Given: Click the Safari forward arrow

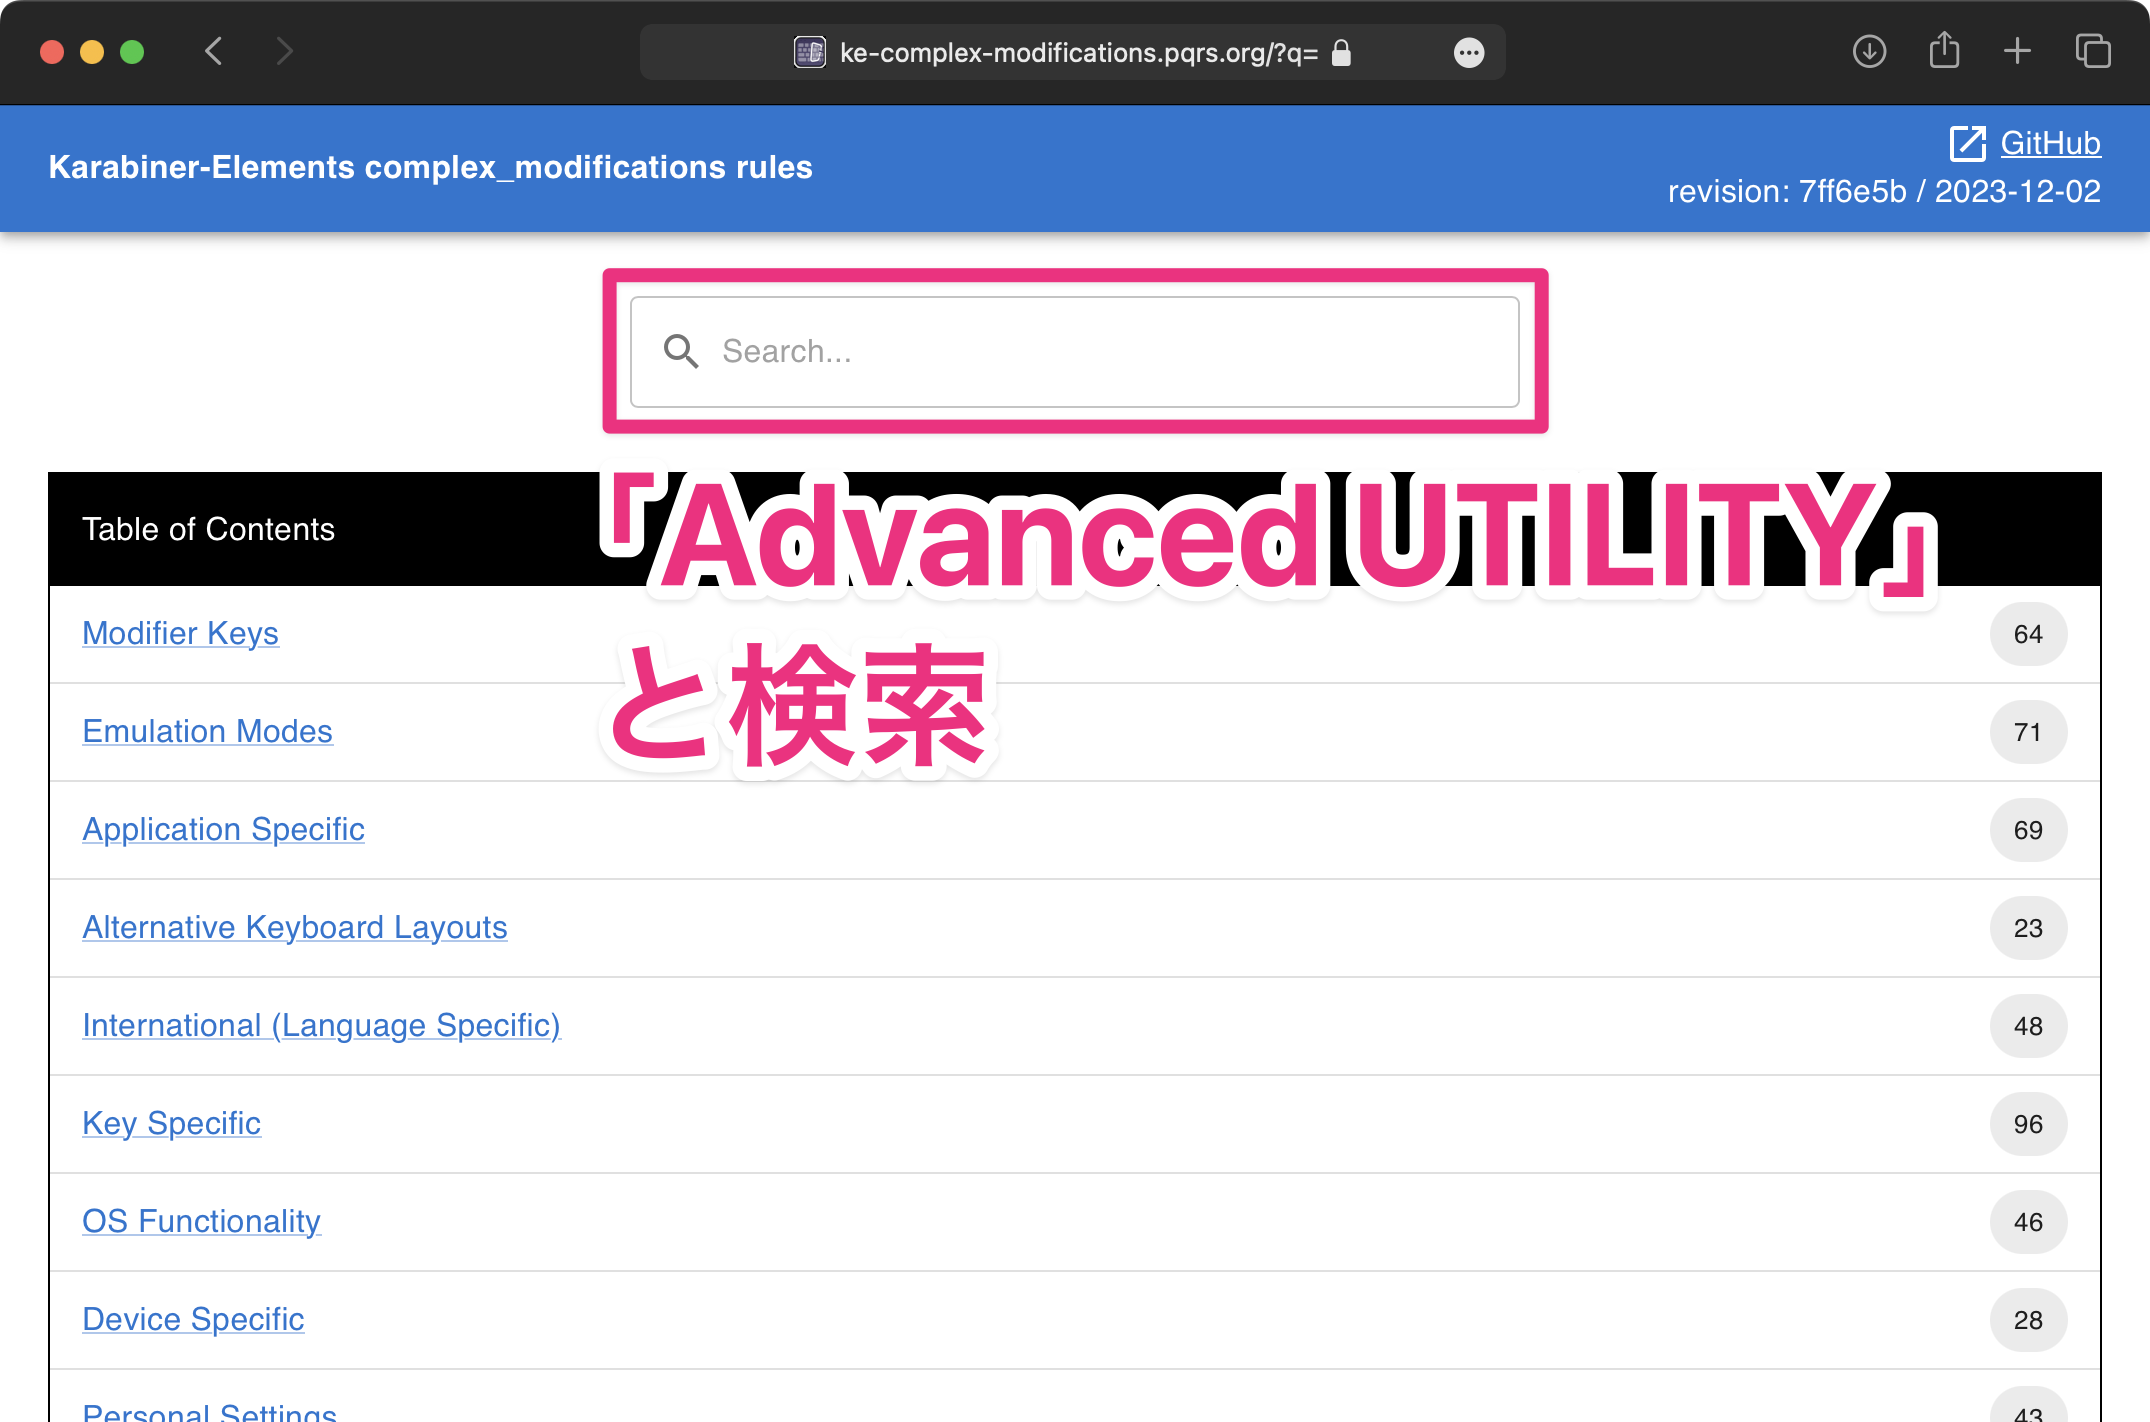Looking at the screenshot, I should [284, 51].
